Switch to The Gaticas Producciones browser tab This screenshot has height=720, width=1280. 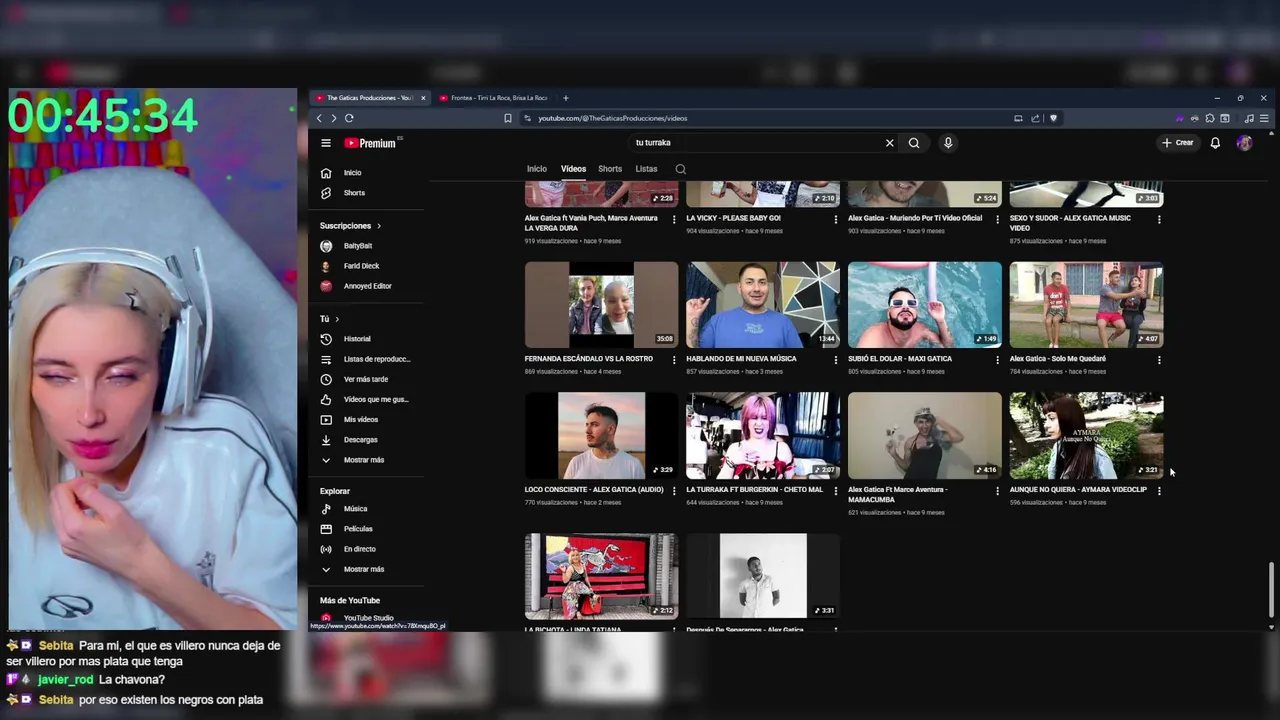(x=370, y=98)
